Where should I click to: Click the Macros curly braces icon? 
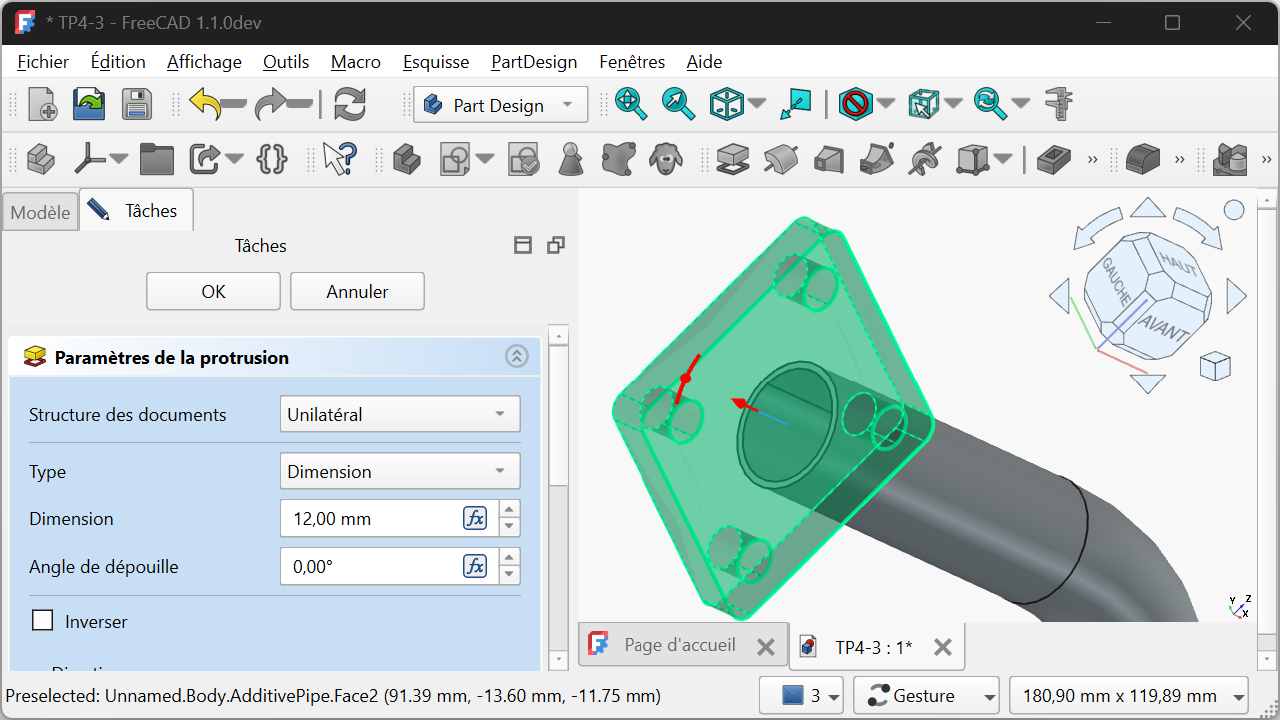coord(272,159)
